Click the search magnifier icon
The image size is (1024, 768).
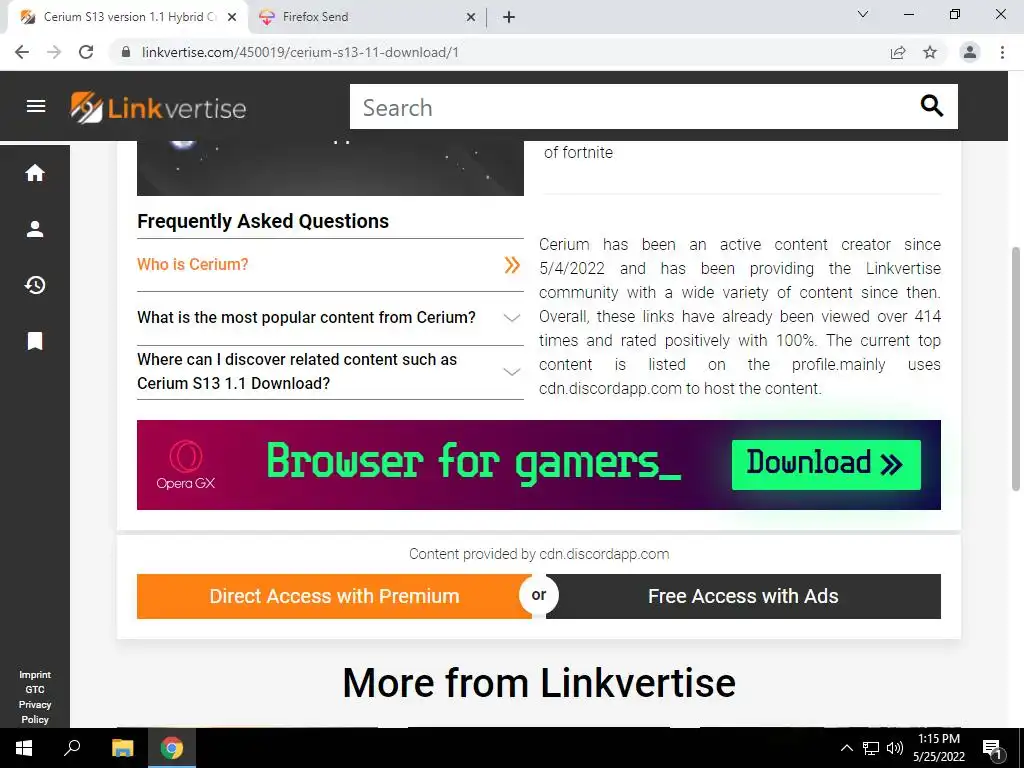(931, 105)
